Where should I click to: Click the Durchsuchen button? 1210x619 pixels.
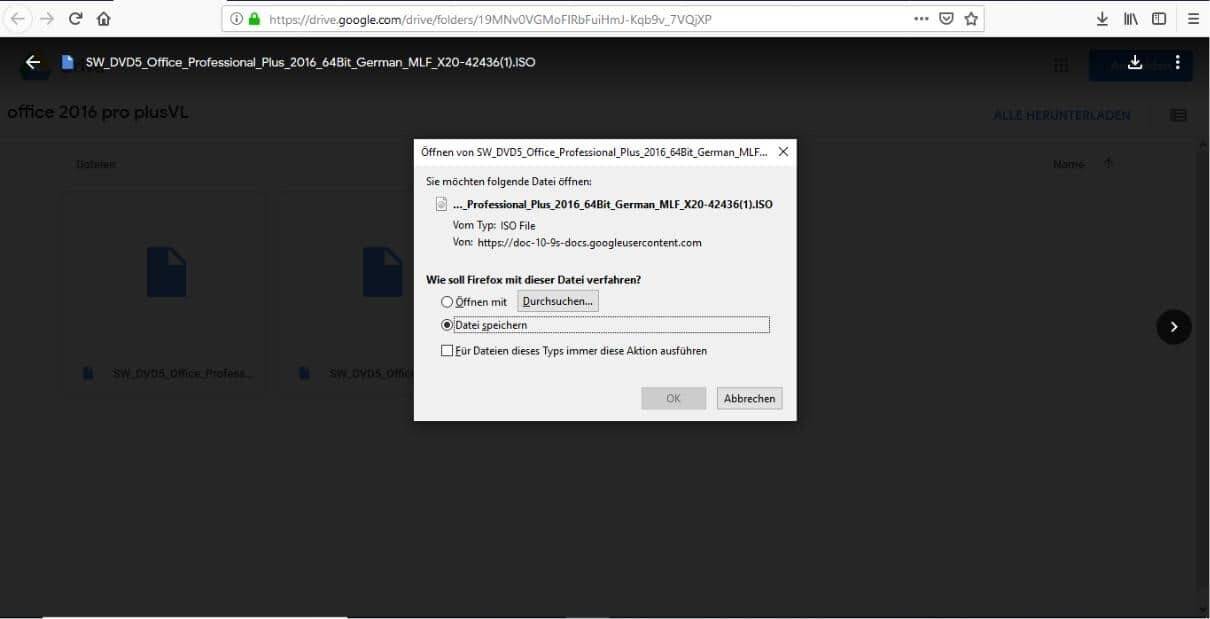[557, 301]
